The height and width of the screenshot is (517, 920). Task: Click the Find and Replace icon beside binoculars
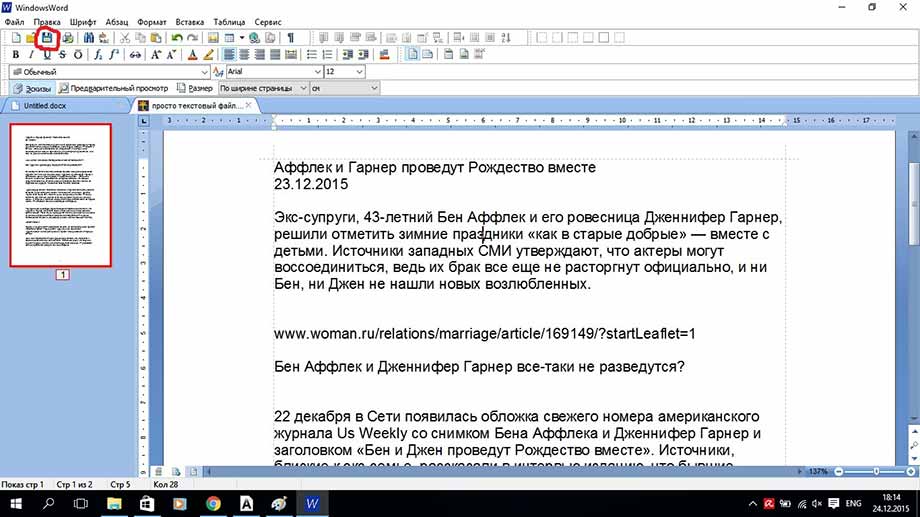pyautogui.click(x=104, y=38)
